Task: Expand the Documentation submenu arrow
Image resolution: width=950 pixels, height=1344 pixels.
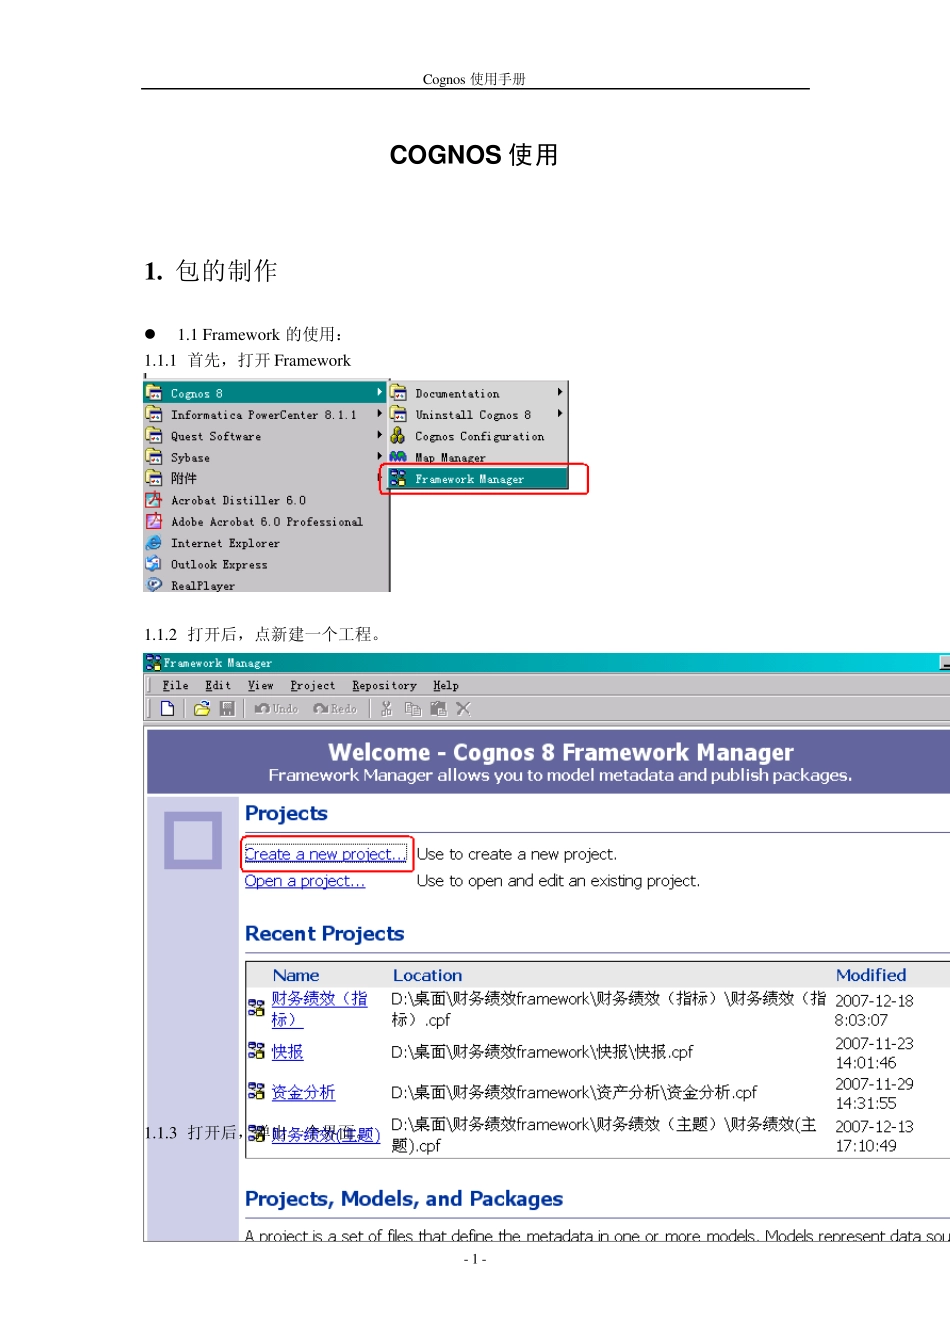Action: pyautogui.click(x=560, y=392)
